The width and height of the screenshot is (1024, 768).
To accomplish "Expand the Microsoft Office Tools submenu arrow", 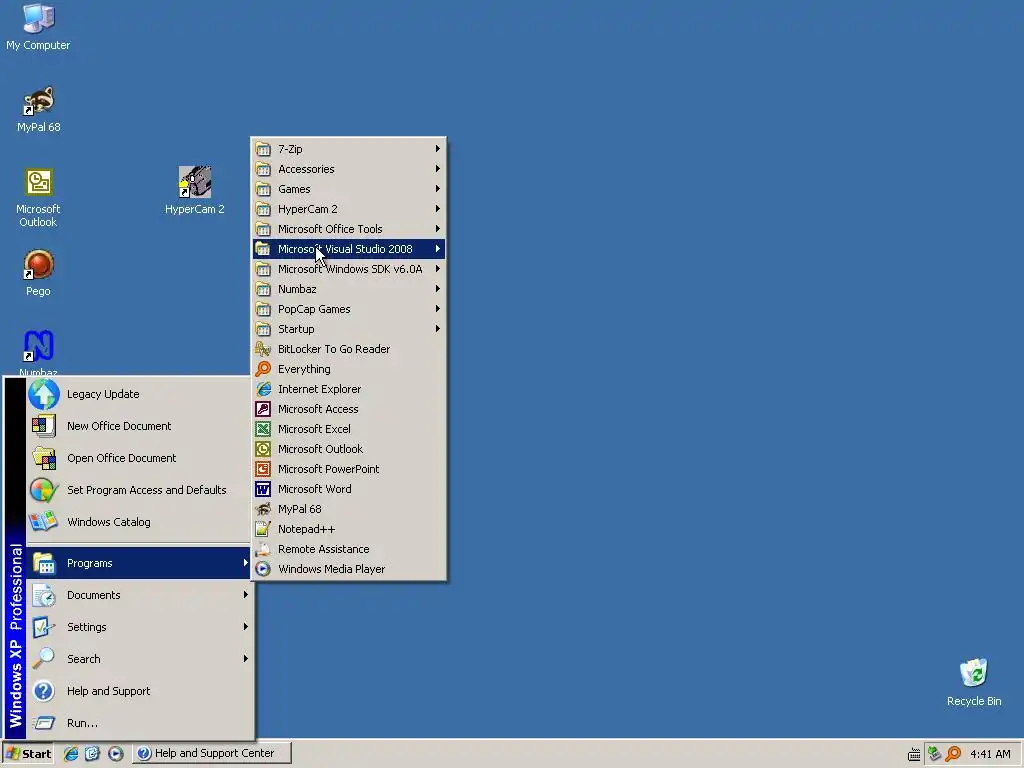I will [x=438, y=229].
